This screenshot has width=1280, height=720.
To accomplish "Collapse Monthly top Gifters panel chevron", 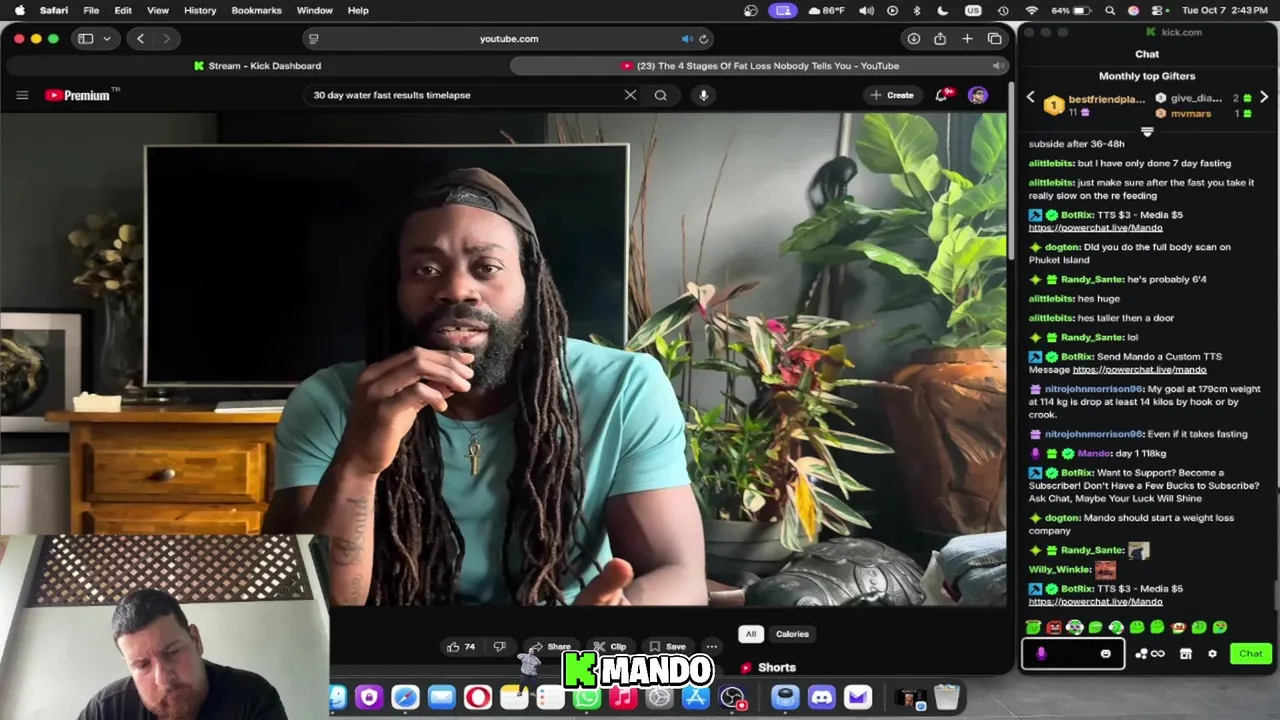I will pyautogui.click(x=1147, y=131).
